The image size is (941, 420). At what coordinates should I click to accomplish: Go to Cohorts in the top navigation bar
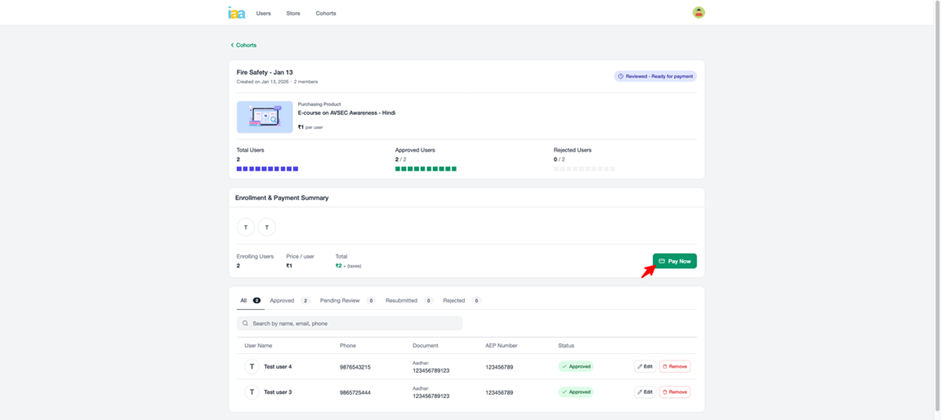coord(326,14)
